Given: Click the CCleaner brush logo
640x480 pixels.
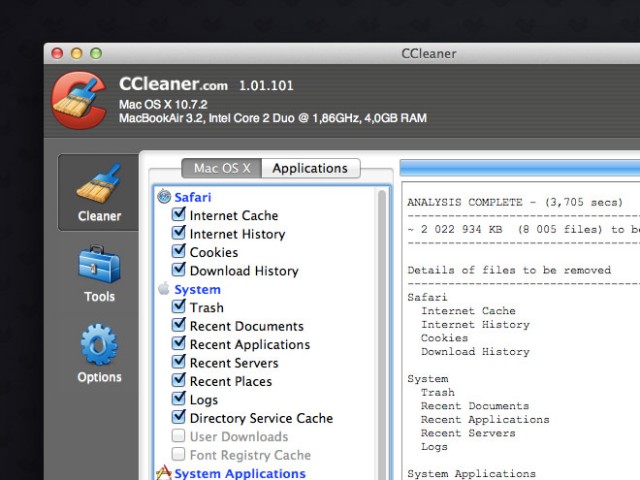Looking at the screenshot, I should pos(78,100).
